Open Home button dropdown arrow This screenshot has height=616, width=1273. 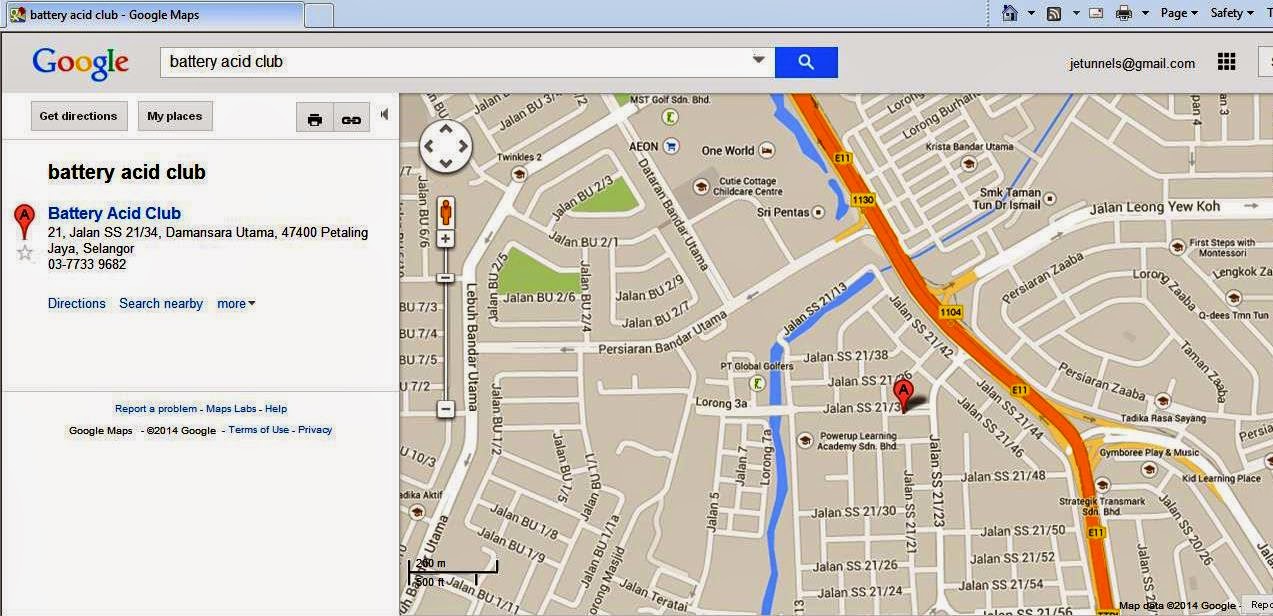pyautogui.click(x=1031, y=13)
